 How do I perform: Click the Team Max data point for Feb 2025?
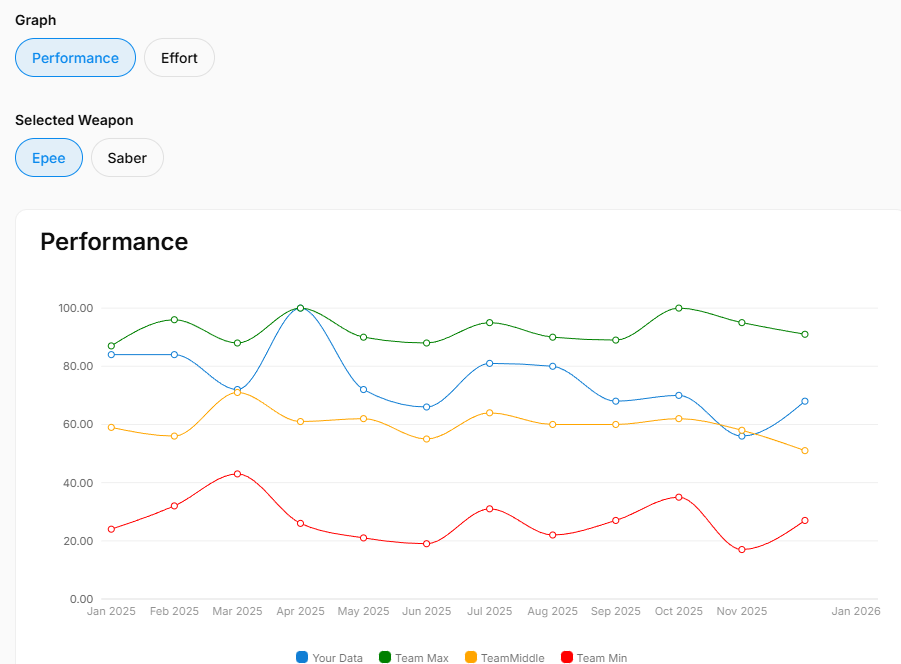coord(174,320)
